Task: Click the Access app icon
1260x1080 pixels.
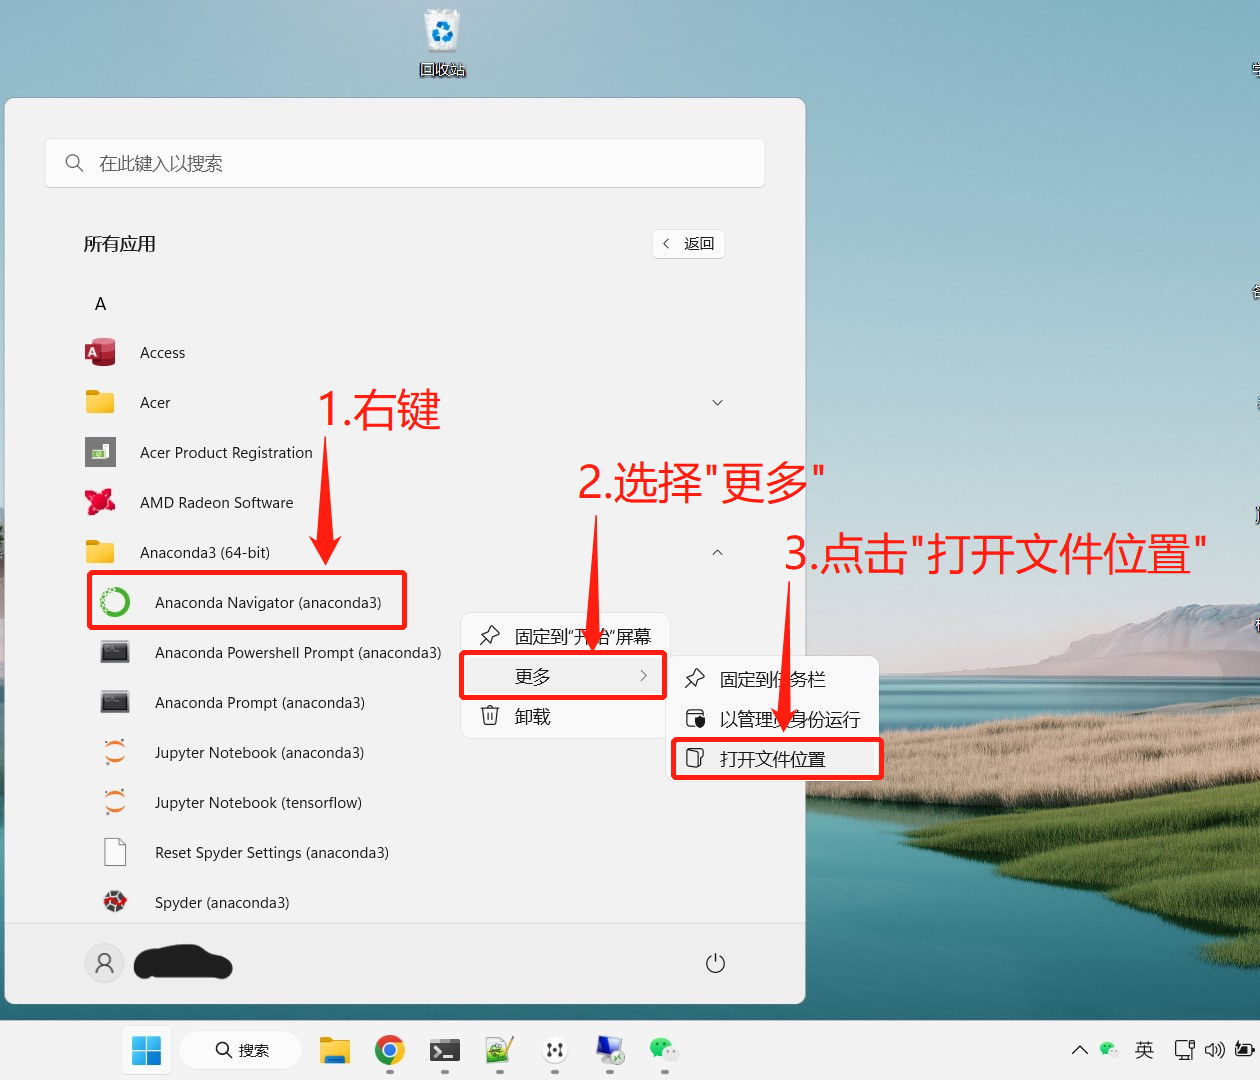Action: pos(100,352)
